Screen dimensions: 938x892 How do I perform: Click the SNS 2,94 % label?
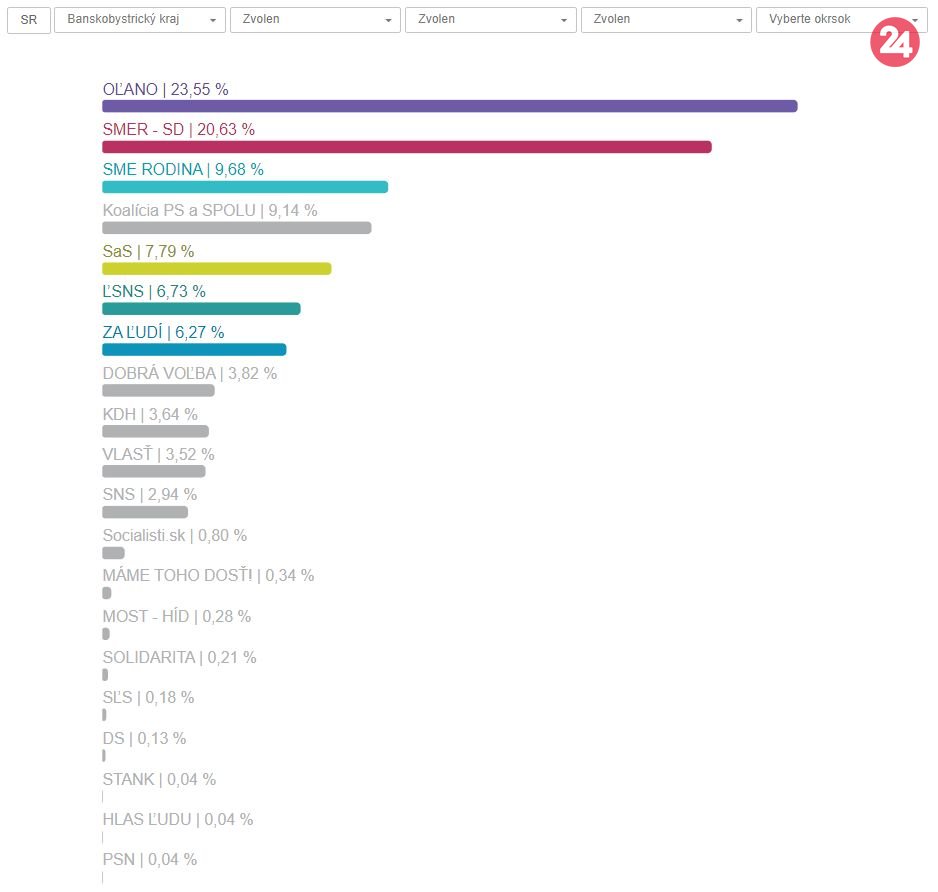coord(149,494)
